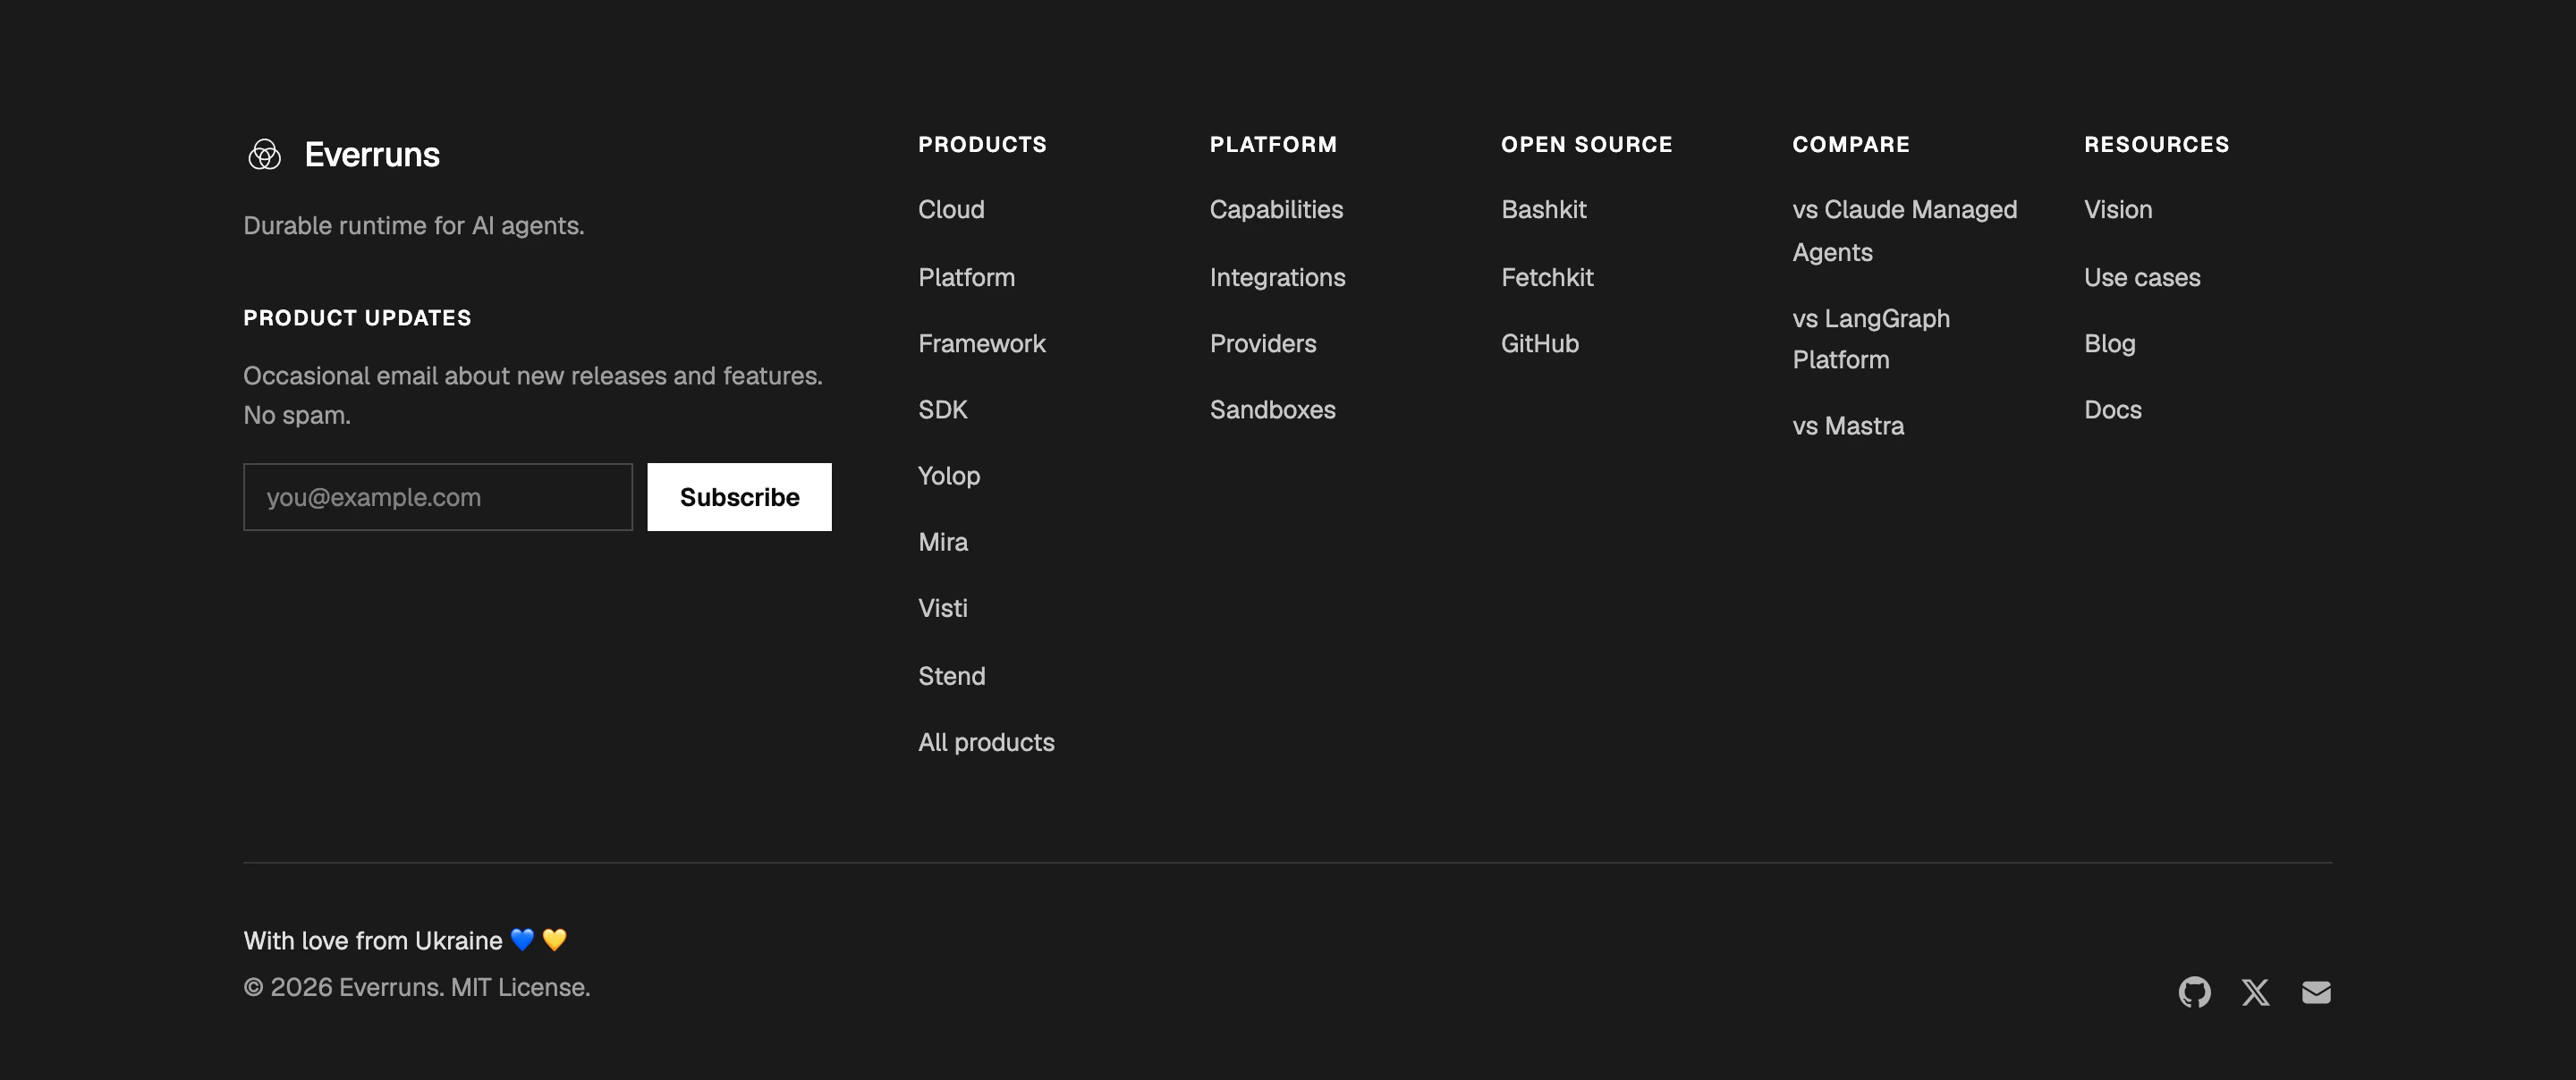2576x1080 pixels.
Task: Open the Cloud product link
Action: tap(951, 210)
